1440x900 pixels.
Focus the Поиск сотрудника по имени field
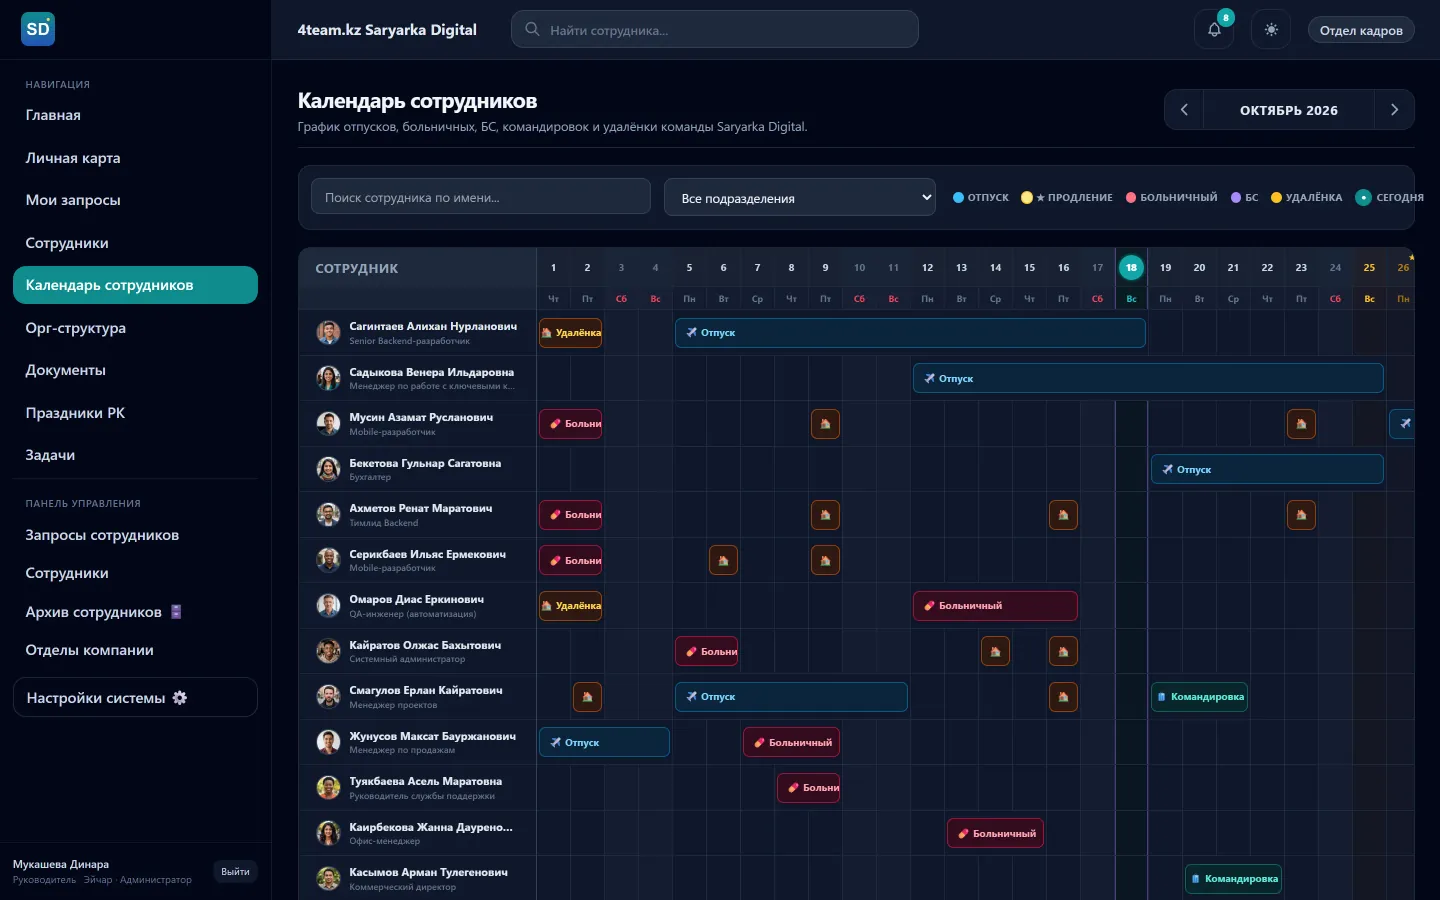tap(481, 197)
